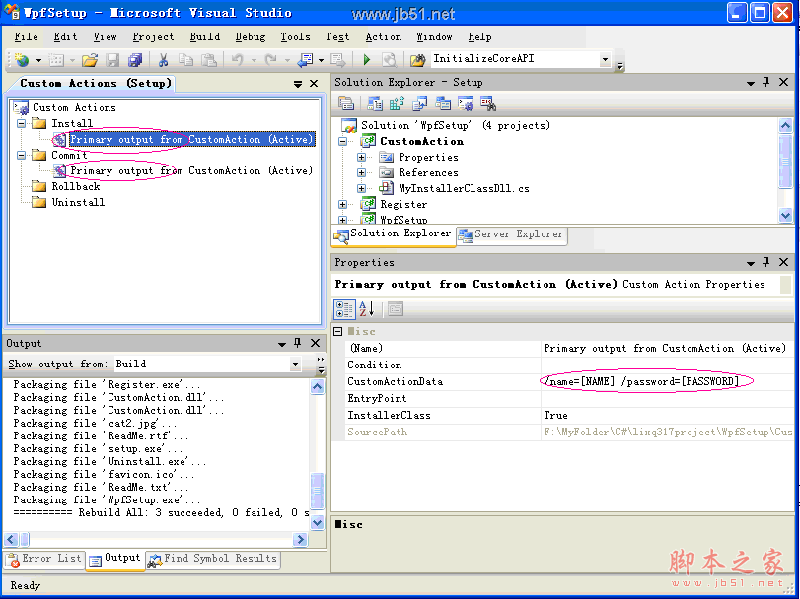Open the Output window position menu
The height and width of the screenshot is (599, 800).
point(282,344)
